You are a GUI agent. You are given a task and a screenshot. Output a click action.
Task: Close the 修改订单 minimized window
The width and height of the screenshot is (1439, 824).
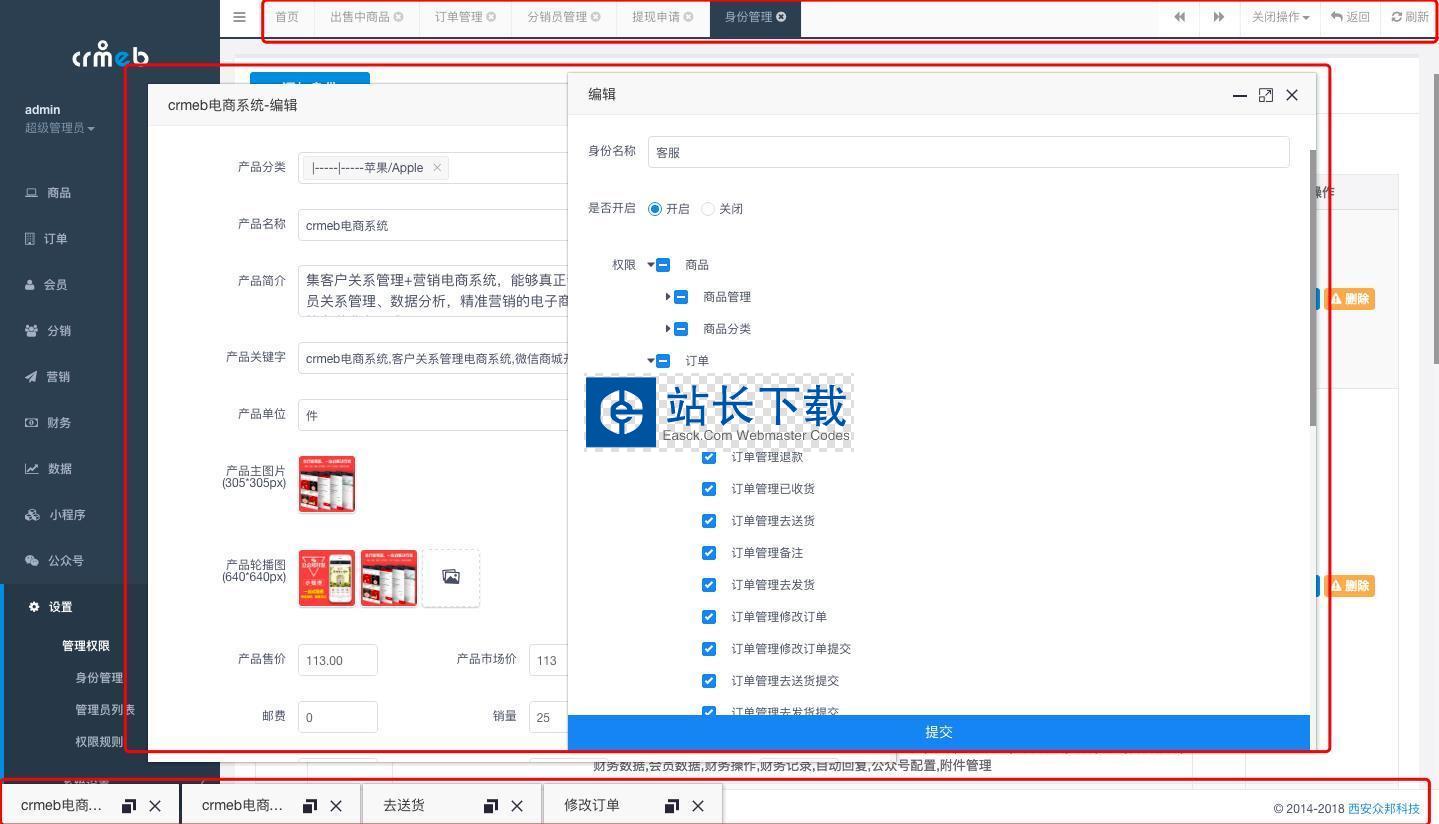[698, 806]
